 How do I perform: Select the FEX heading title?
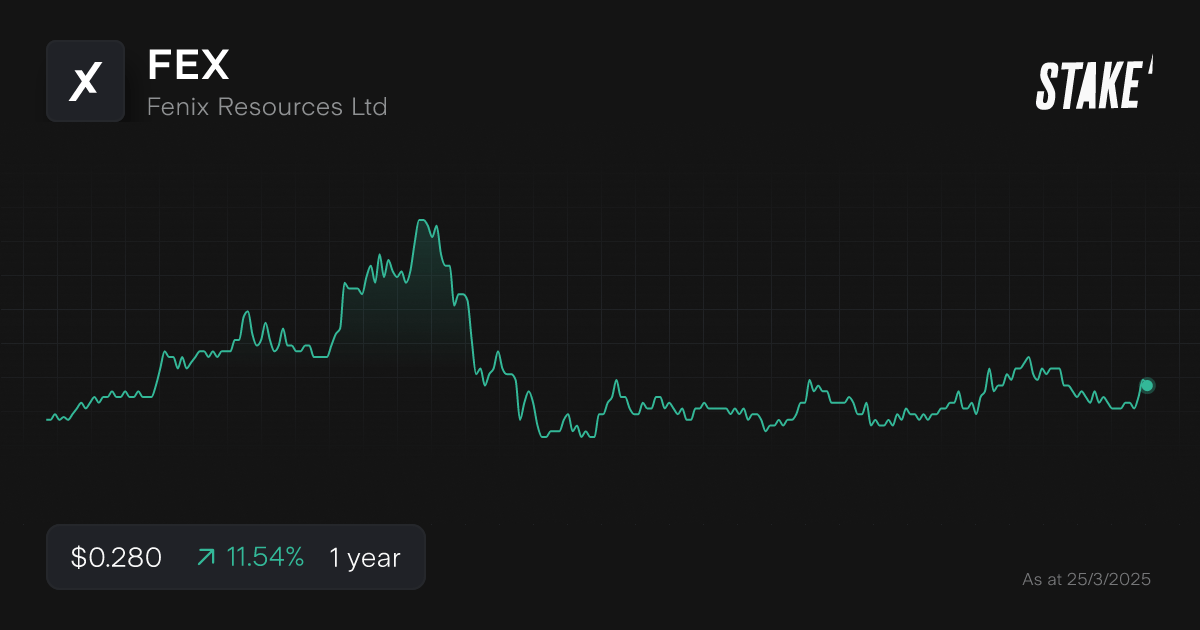pos(188,66)
